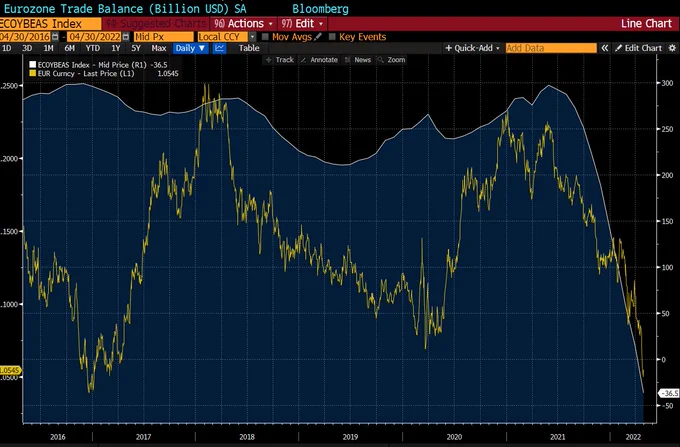Screen dimensions: 680x447
Task: Collapse panel with double chevron icon
Action: pyautogui.click(x=604, y=48)
